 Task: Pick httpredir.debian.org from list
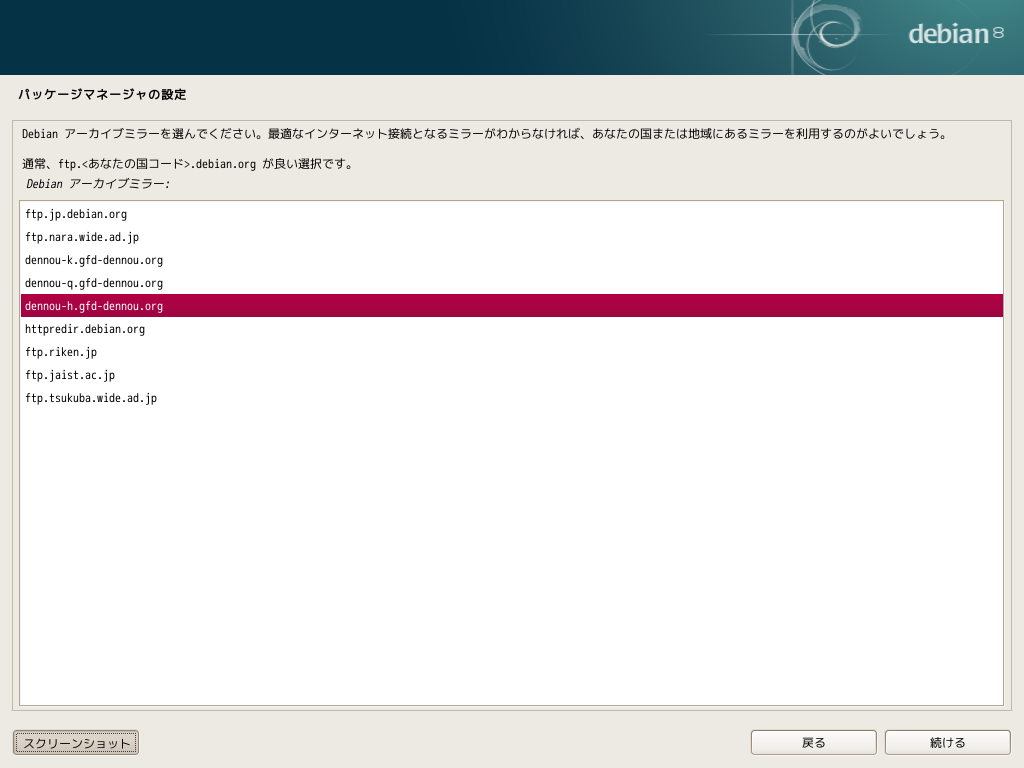(511, 329)
